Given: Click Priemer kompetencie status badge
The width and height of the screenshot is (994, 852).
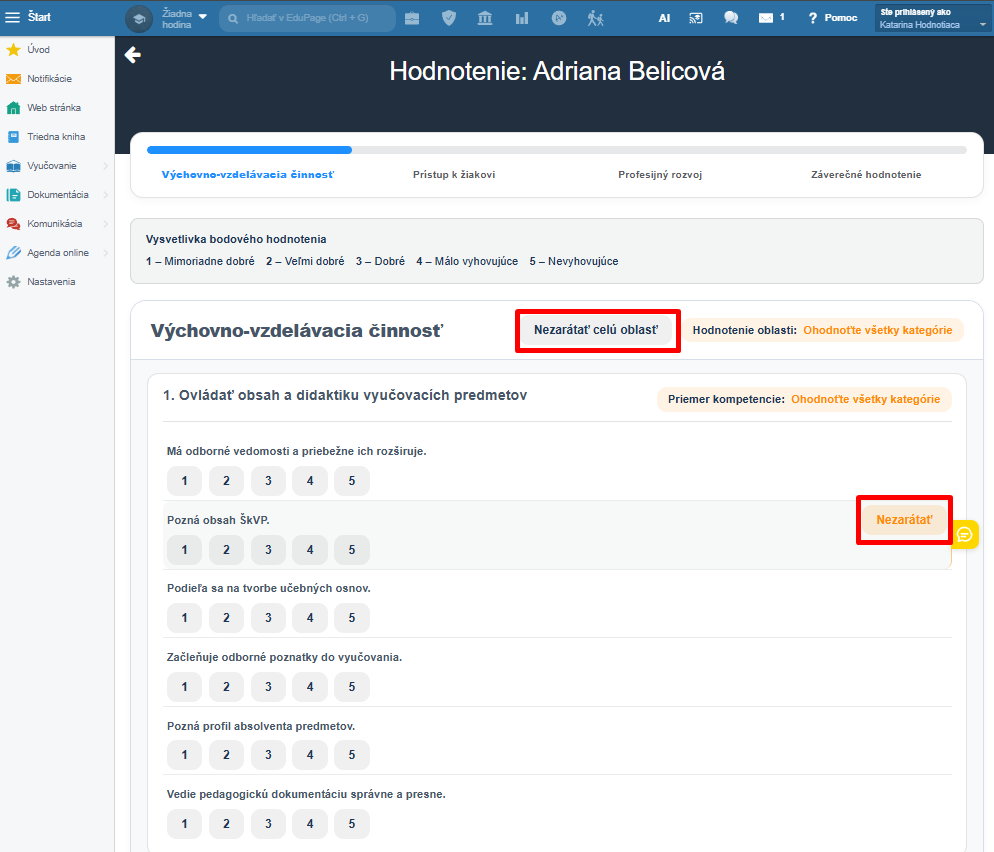Looking at the screenshot, I should coord(804,399).
